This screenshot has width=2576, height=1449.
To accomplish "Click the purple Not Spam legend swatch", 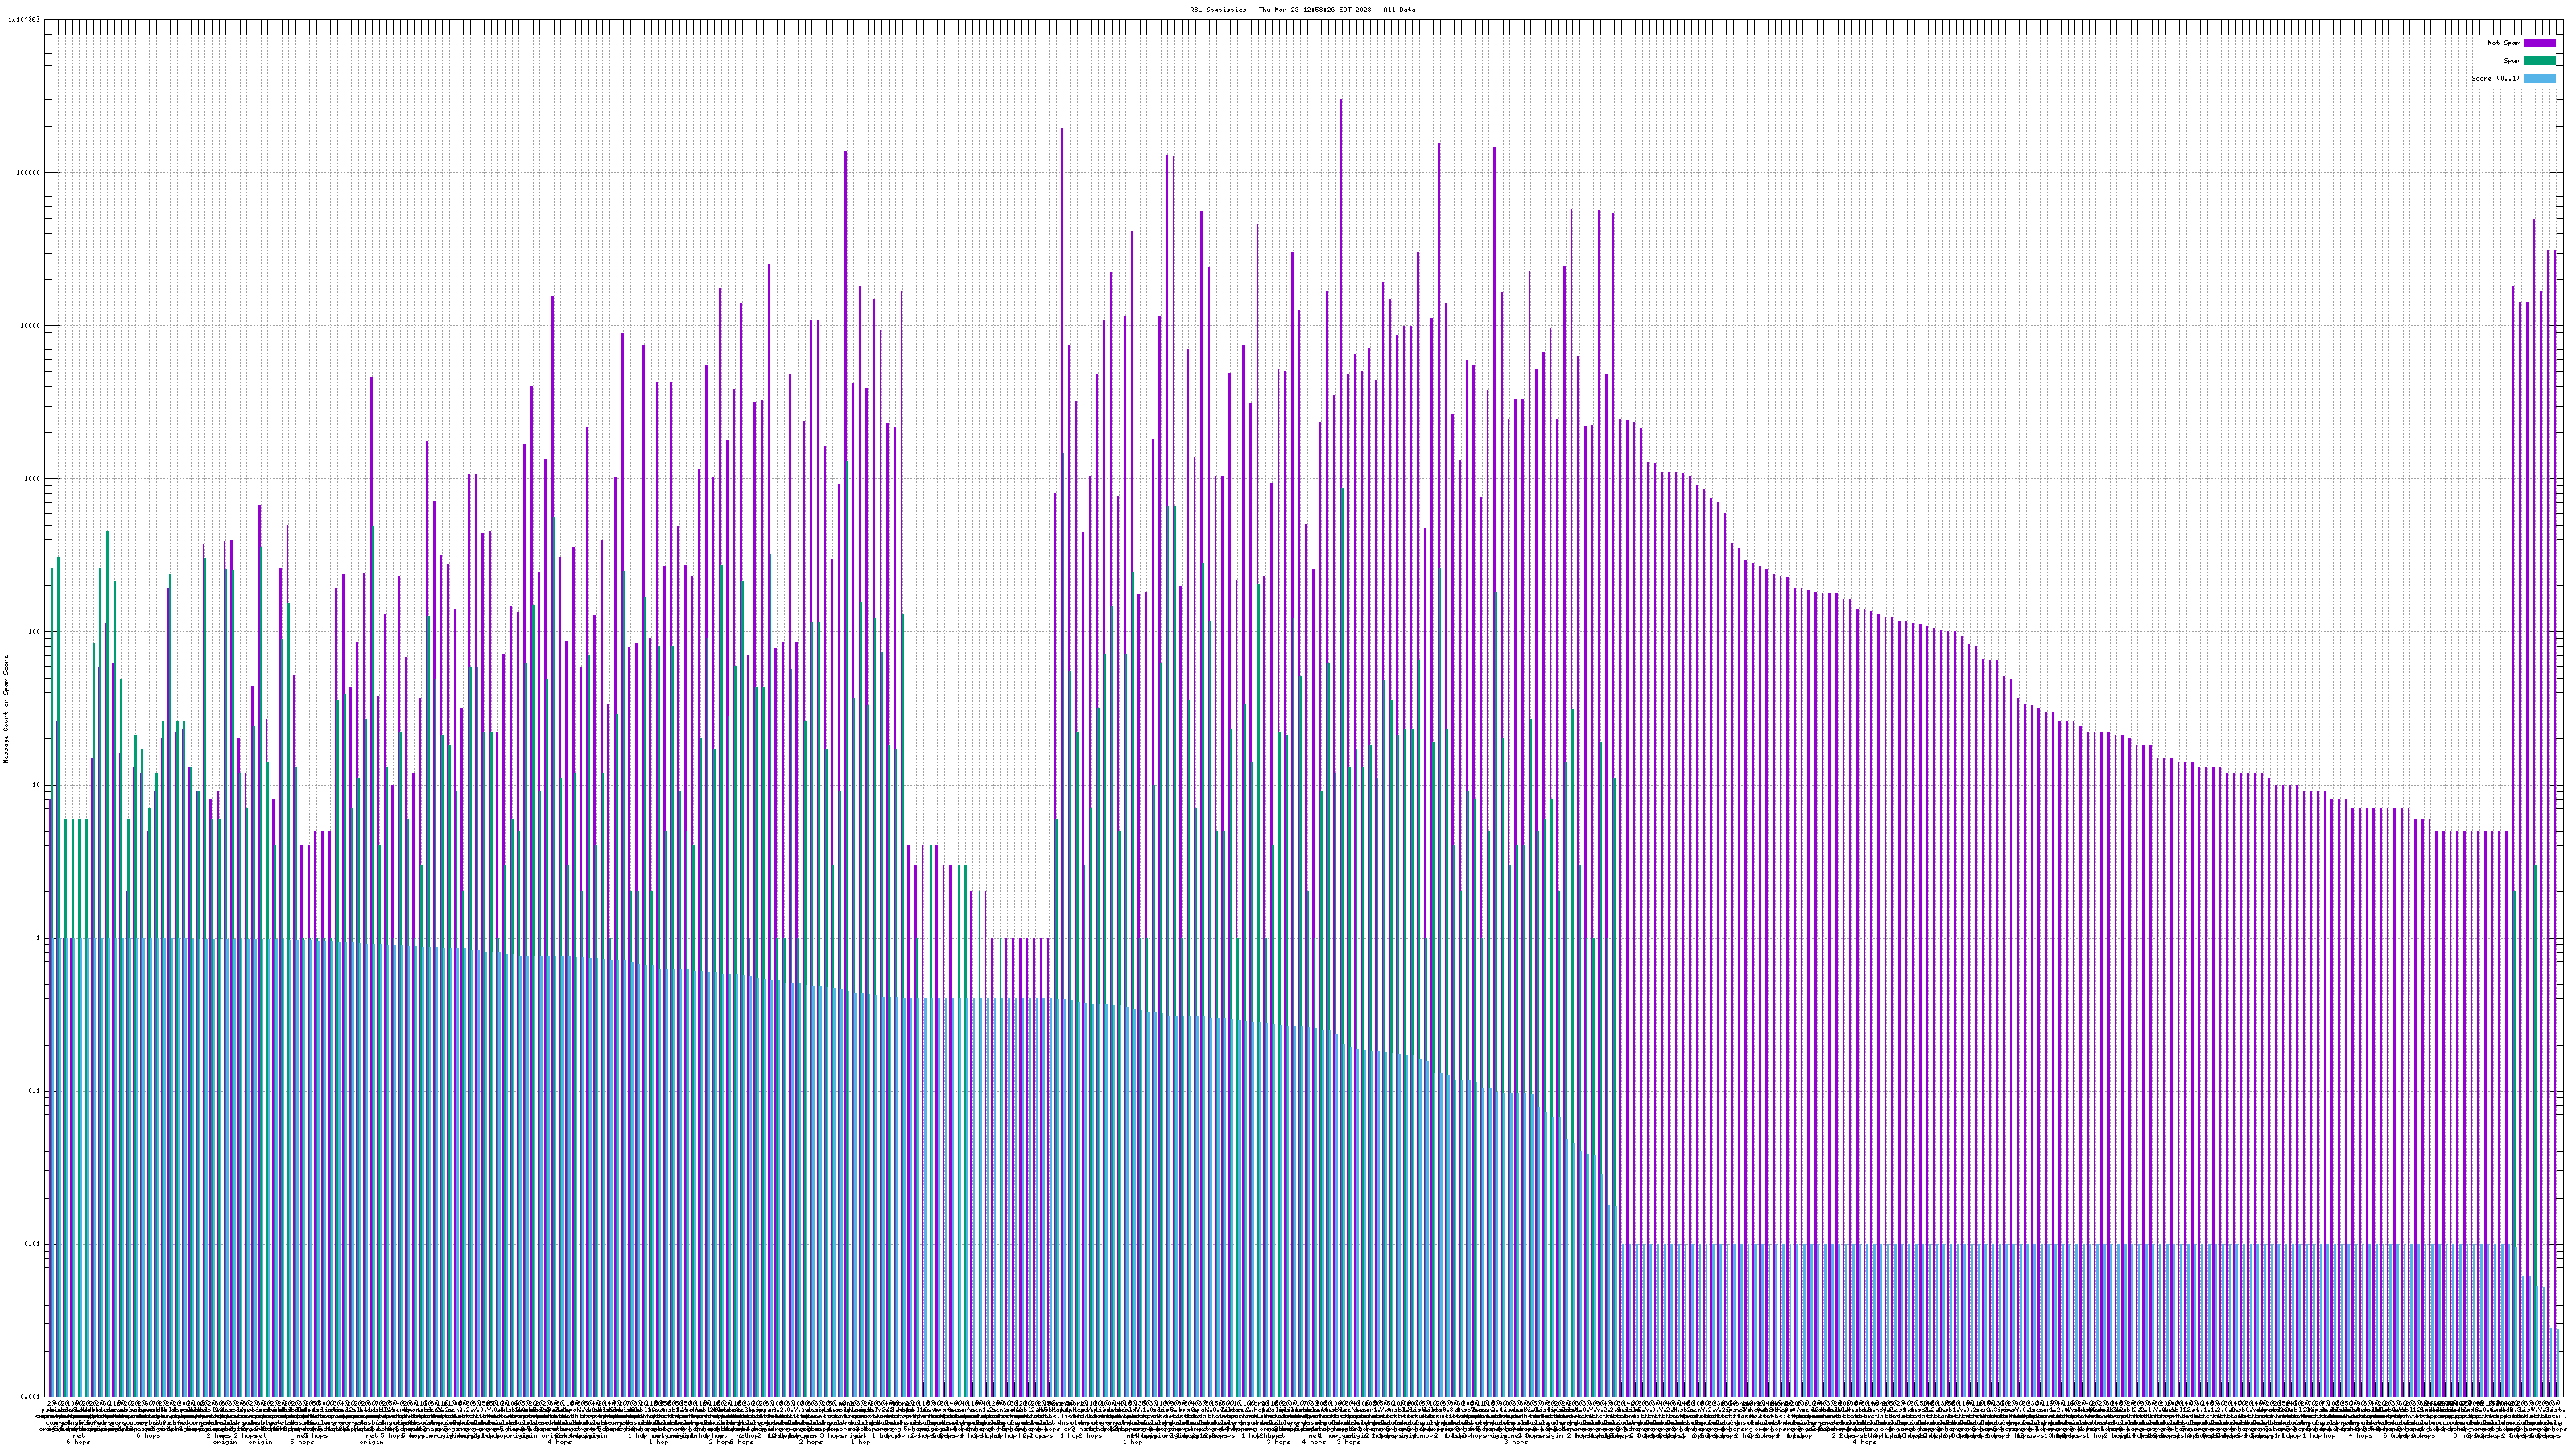I will 2539,43.
